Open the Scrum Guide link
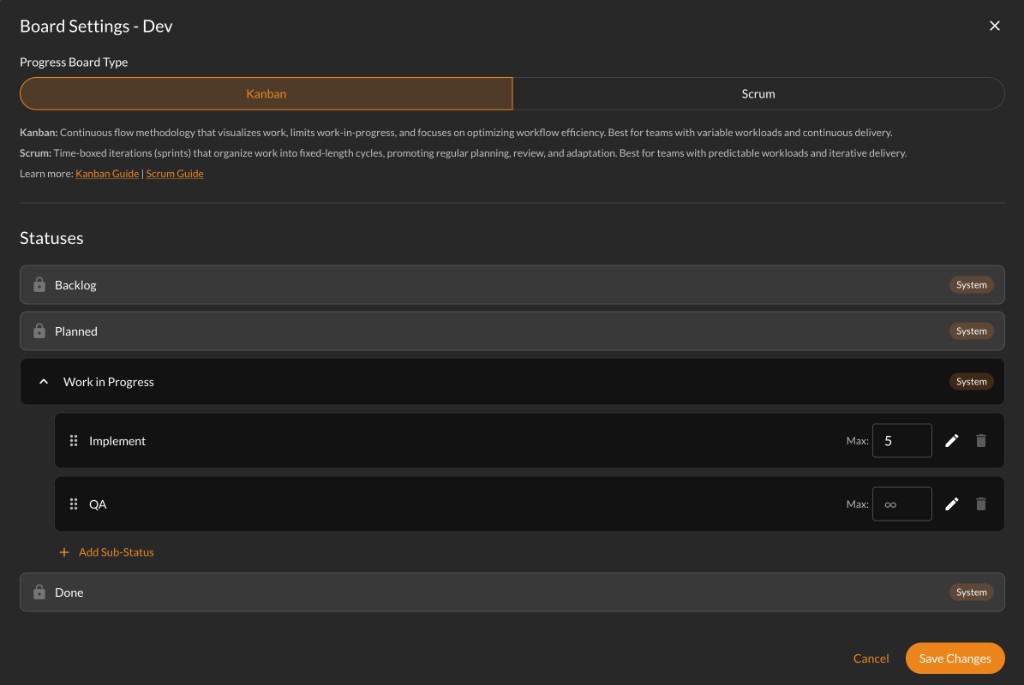The width and height of the screenshot is (1024, 685). click(174, 174)
